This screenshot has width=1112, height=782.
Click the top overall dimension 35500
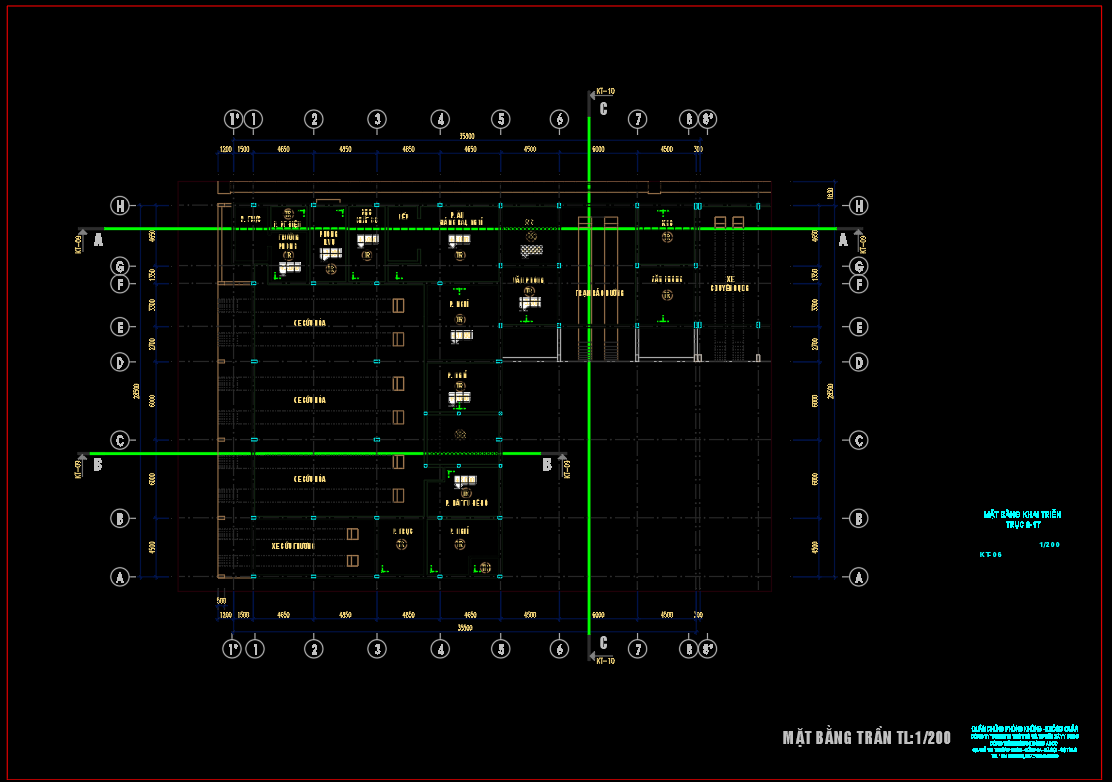click(x=467, y=136)
